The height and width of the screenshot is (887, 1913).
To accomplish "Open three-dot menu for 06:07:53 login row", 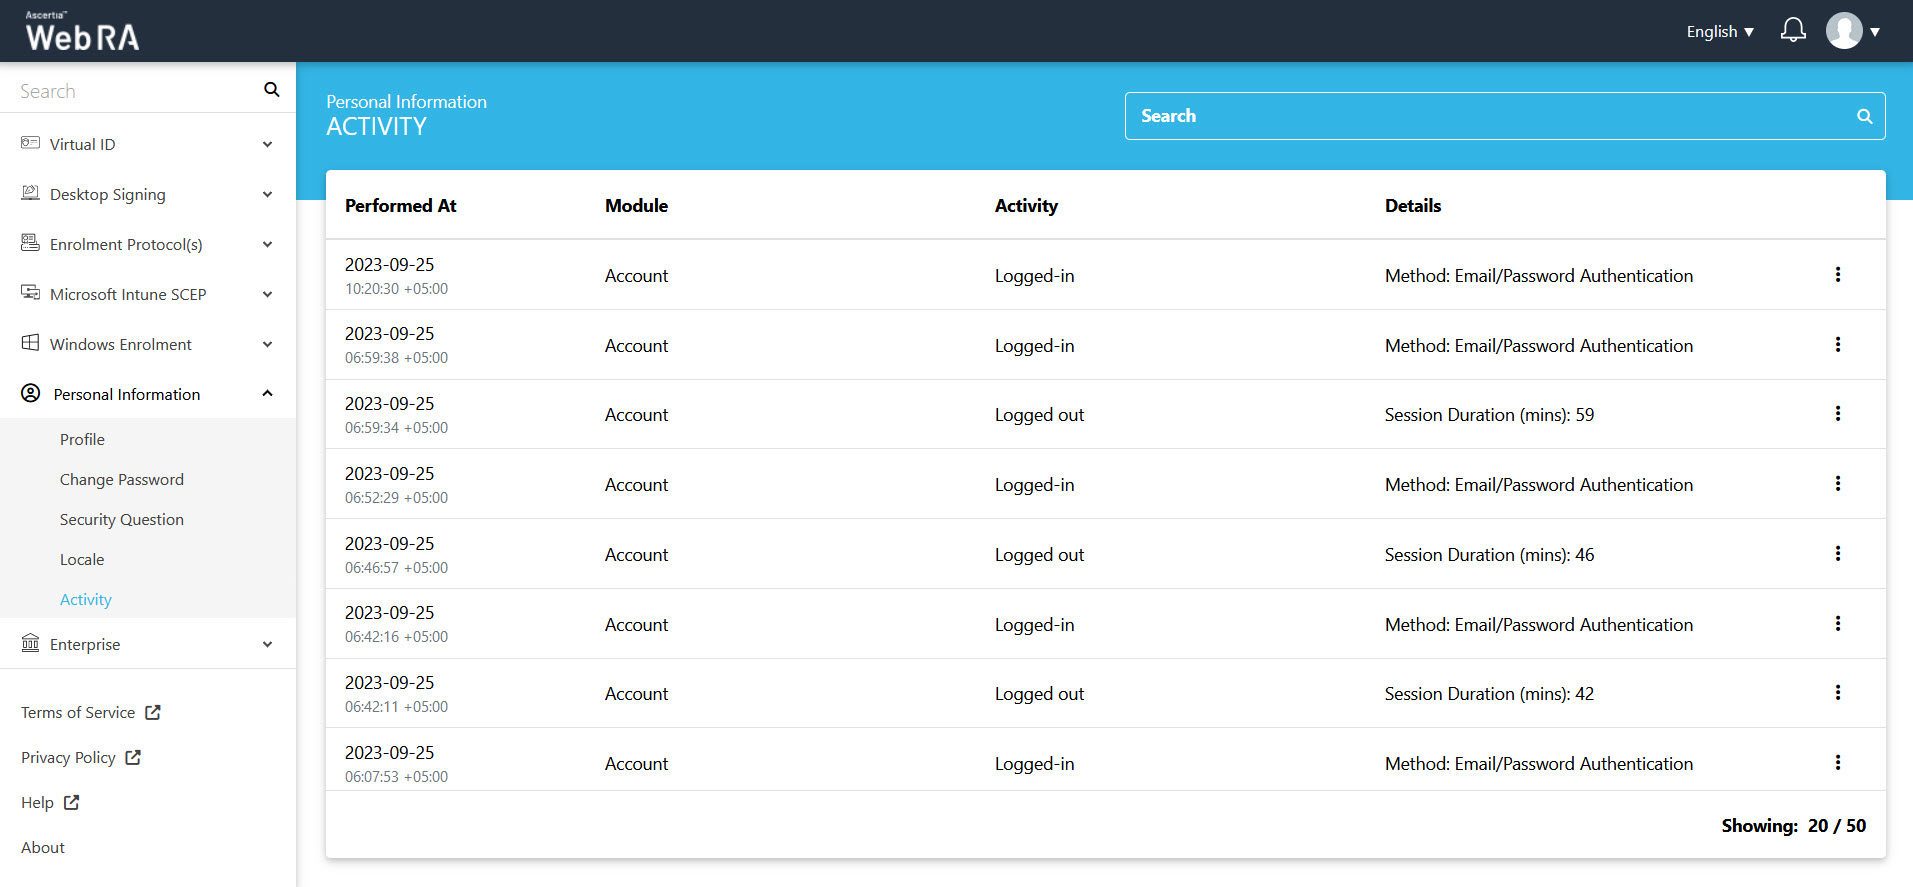I will coord(1837,763).
